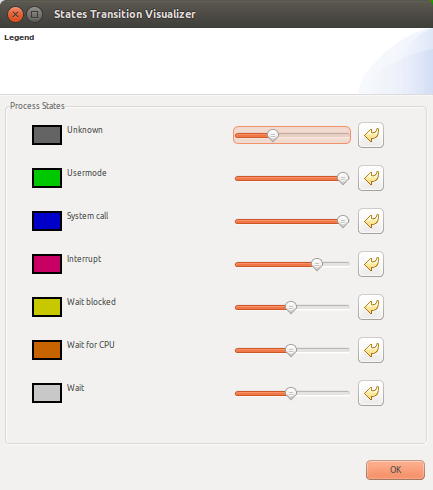Screen dimensions: 433x490
Task: Click the Wait blocked slider handle
Action: [291, 307]
